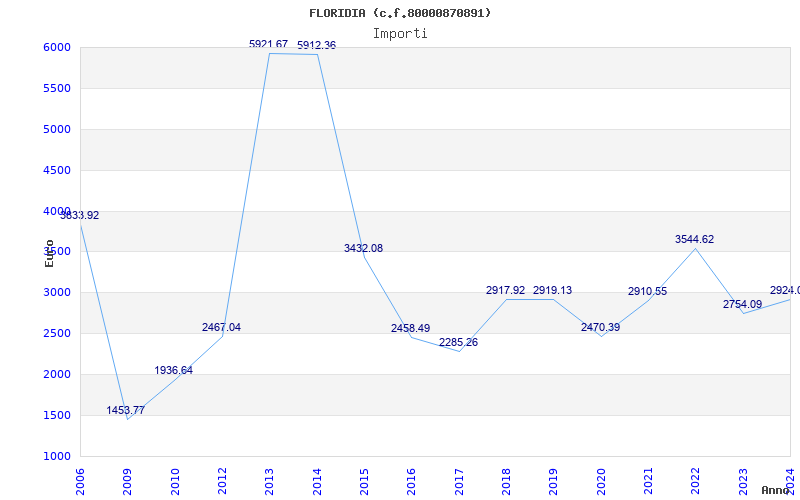Click the x-axis year 2014
The width and height of the screenshot is (800, 500).
pos(317,482)
